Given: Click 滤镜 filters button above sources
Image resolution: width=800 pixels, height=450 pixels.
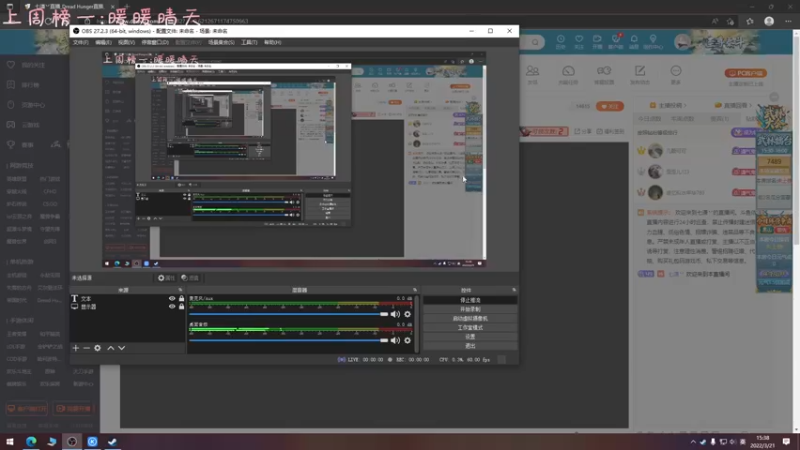Looking at the screenshot, I should [x=190, y=278].
